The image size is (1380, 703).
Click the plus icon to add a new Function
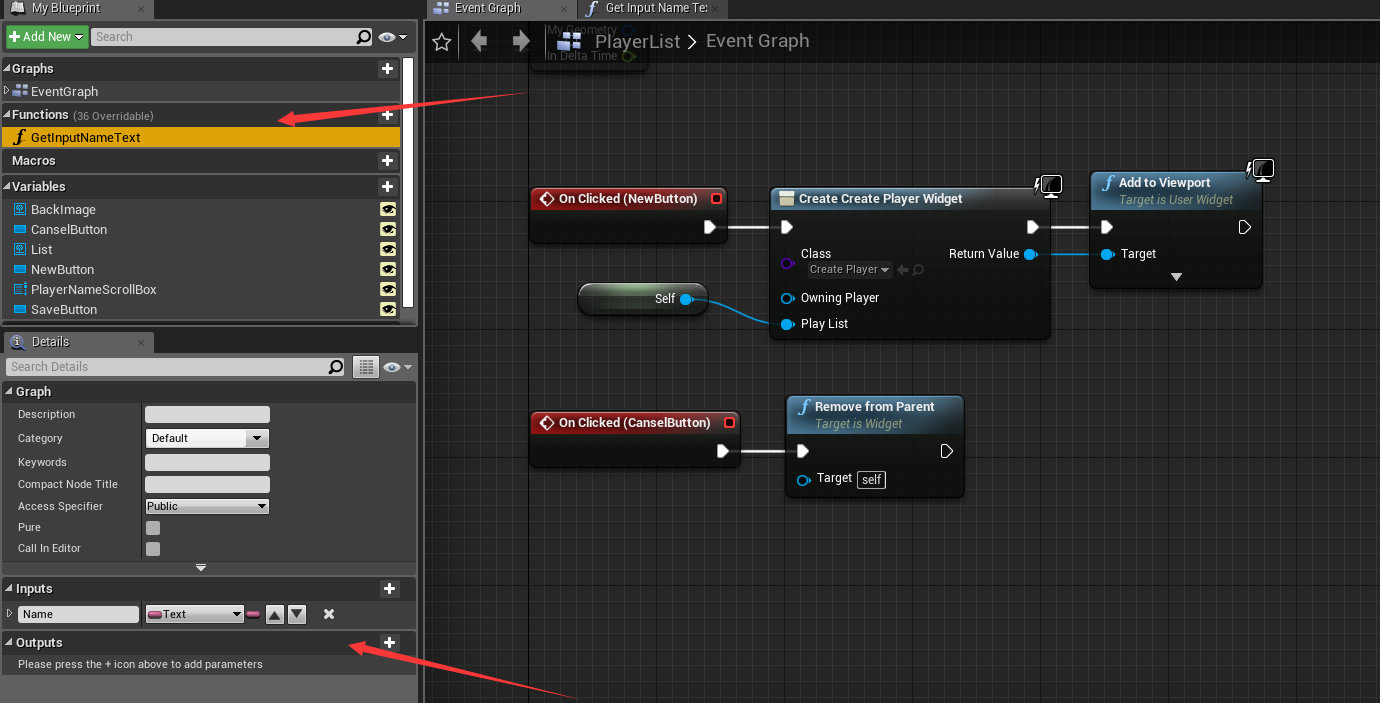pos(388,115)
